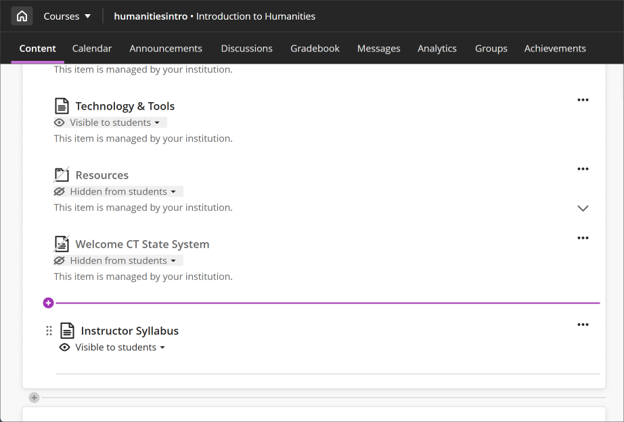This screenshot has width=624, height=422.
Task: Click the gray plus icon below content panel
Action: coord(34,397)
